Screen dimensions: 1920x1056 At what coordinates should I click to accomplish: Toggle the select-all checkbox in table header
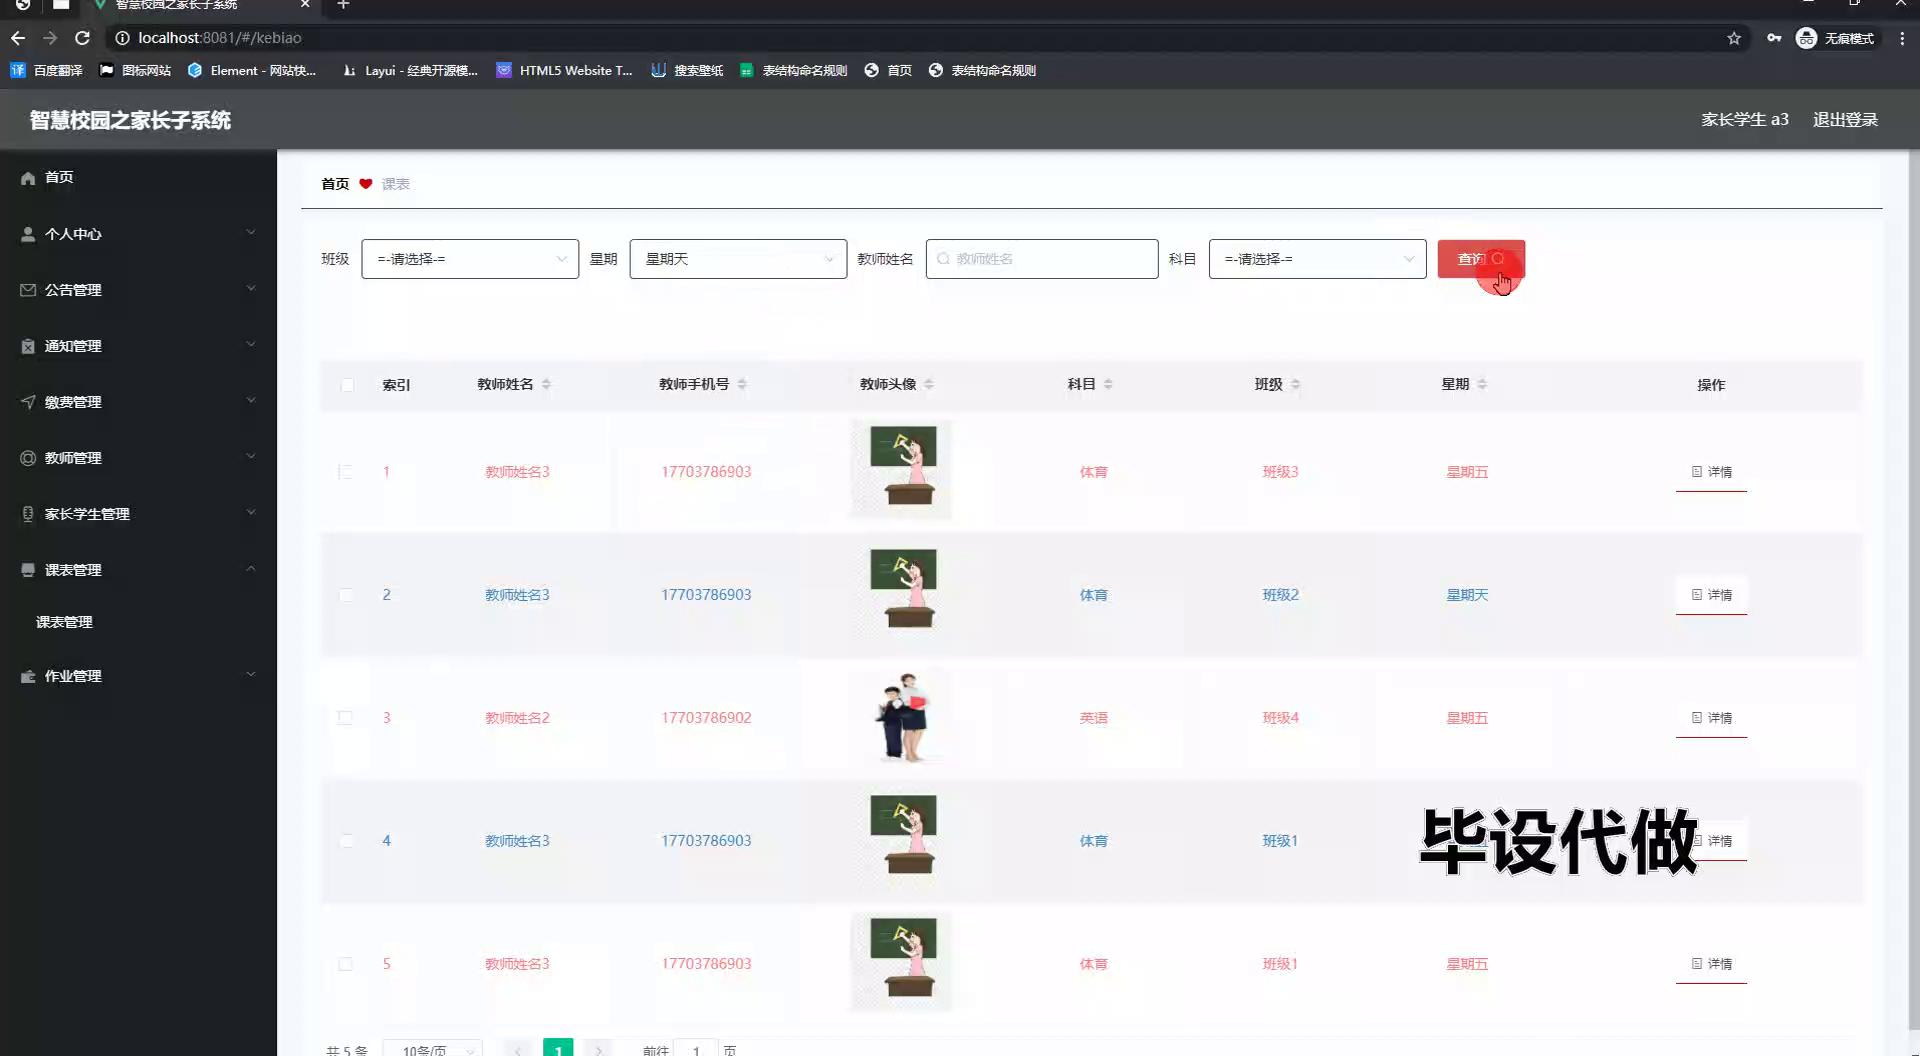(347, 385)
